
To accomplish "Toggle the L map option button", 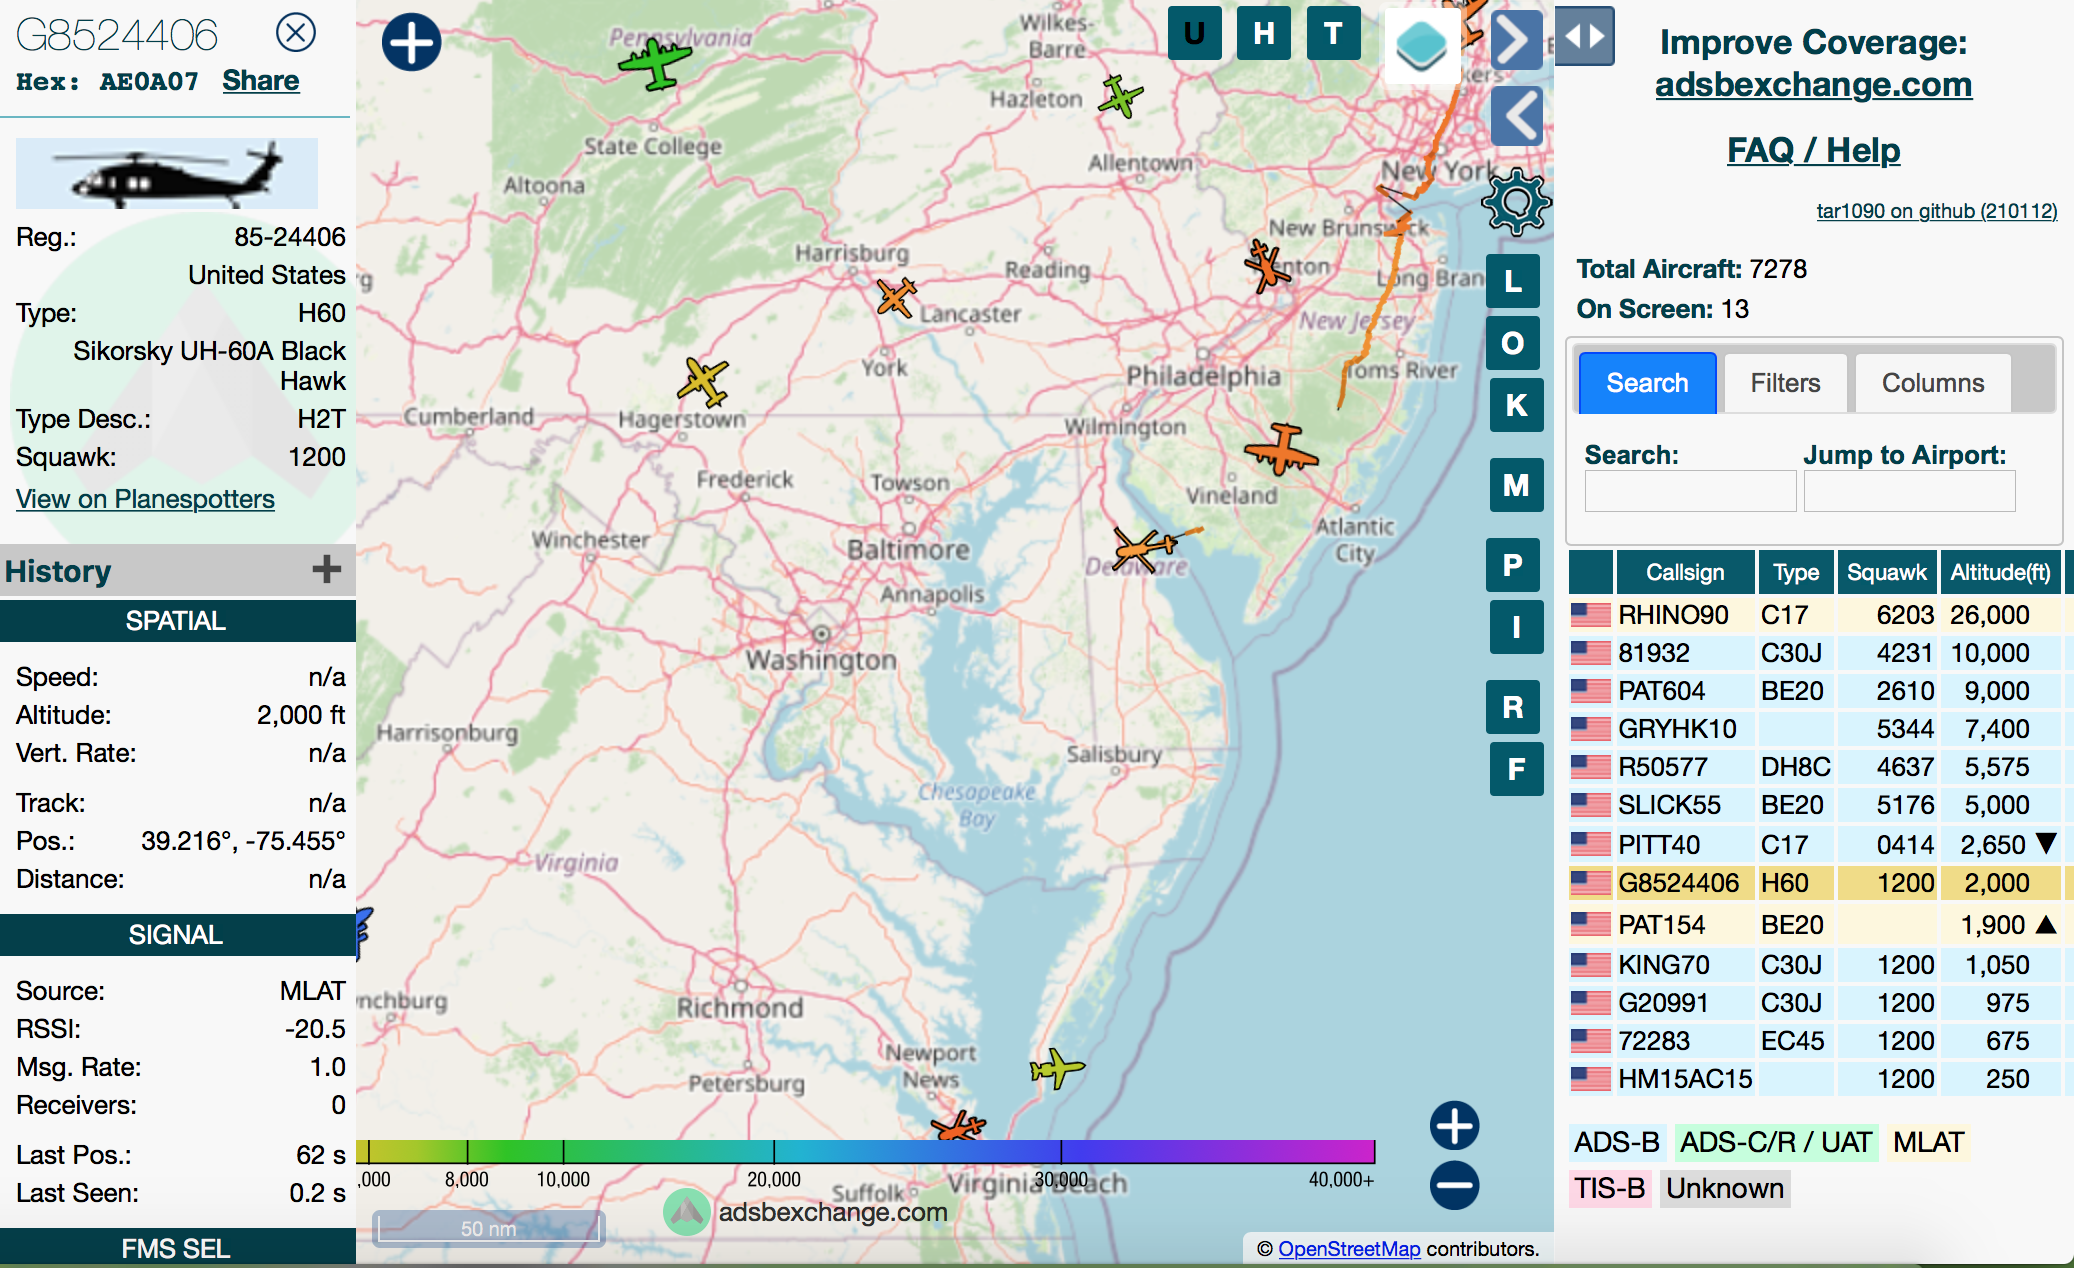I will click(1514, 281).
